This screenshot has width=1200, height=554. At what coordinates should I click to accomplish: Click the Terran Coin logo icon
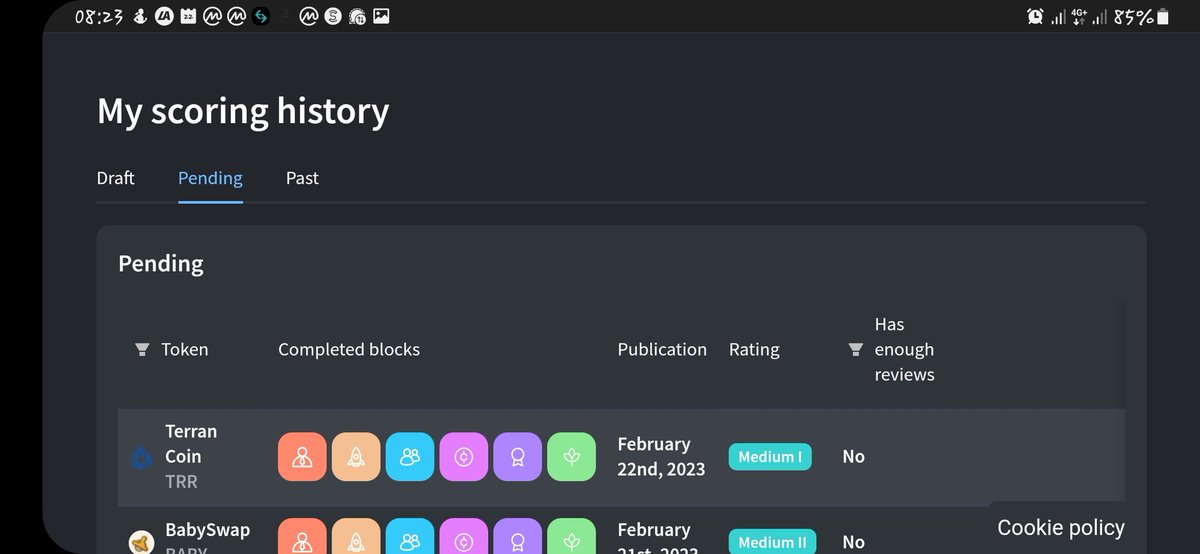[141, 457]
